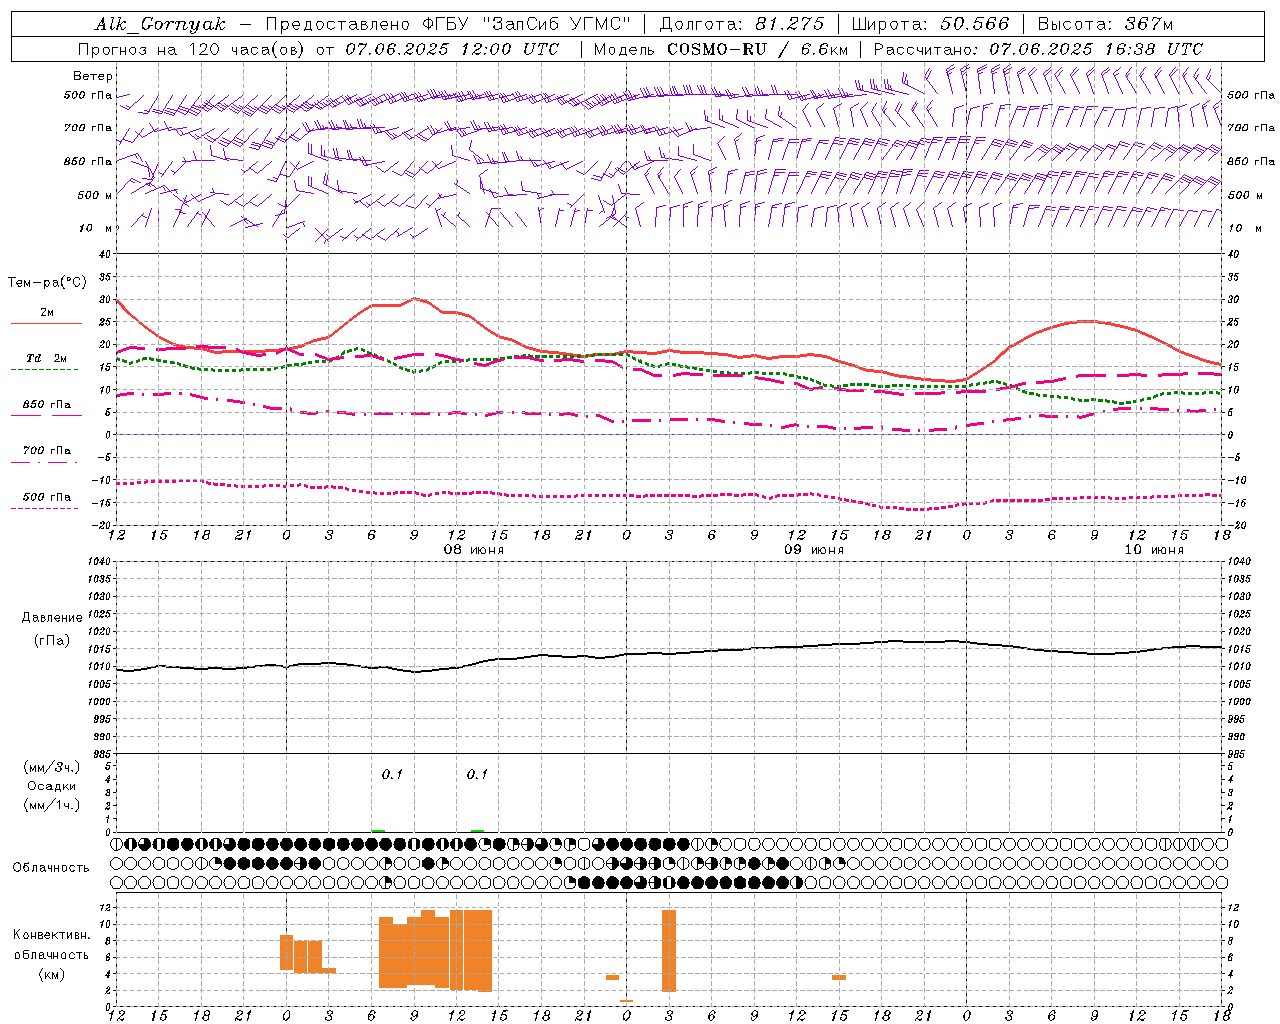Click the forecast start time 07.06.2025 12:00 UTC
The height and width of the screenshot is (1024, 1280).
(452, 49)
